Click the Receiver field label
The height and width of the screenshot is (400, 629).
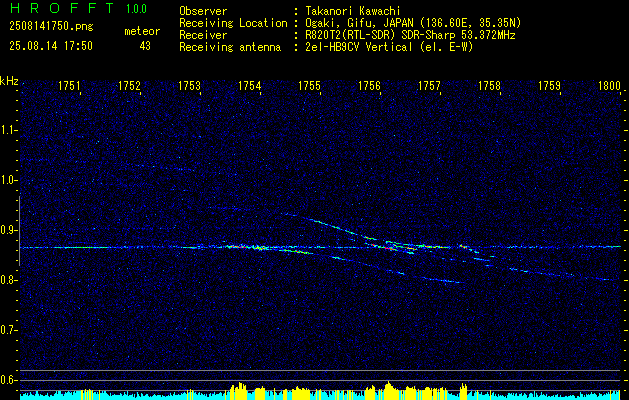coord(203,35)
